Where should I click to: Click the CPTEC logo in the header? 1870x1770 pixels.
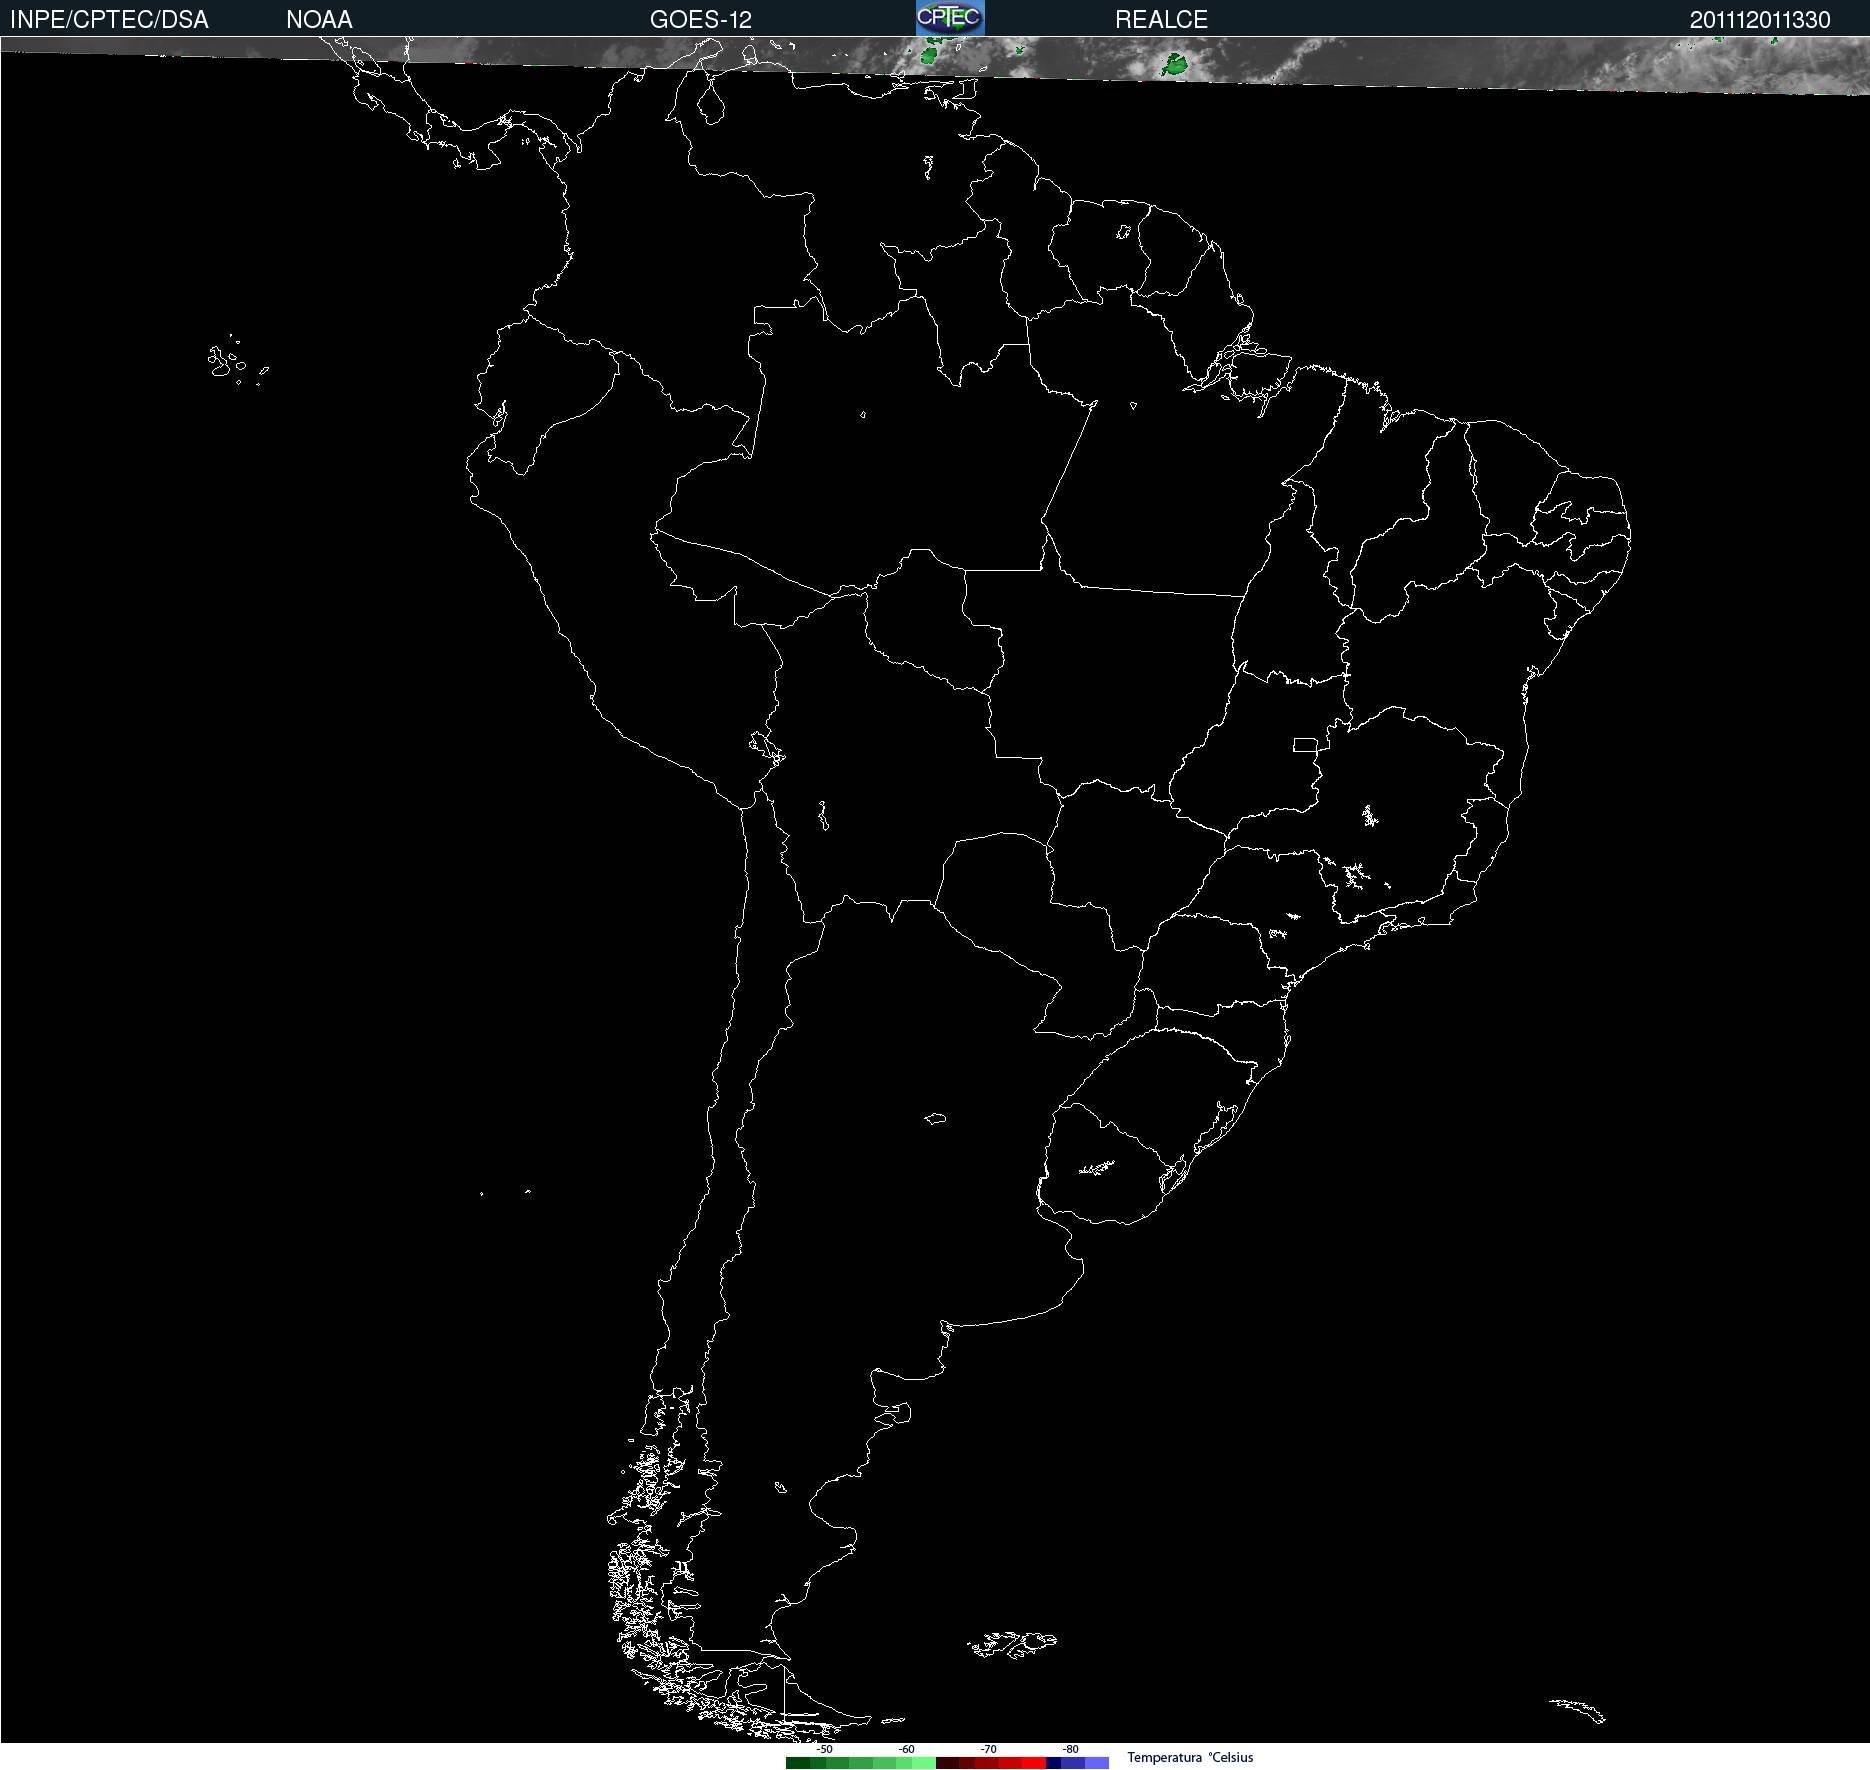point(950,18)
